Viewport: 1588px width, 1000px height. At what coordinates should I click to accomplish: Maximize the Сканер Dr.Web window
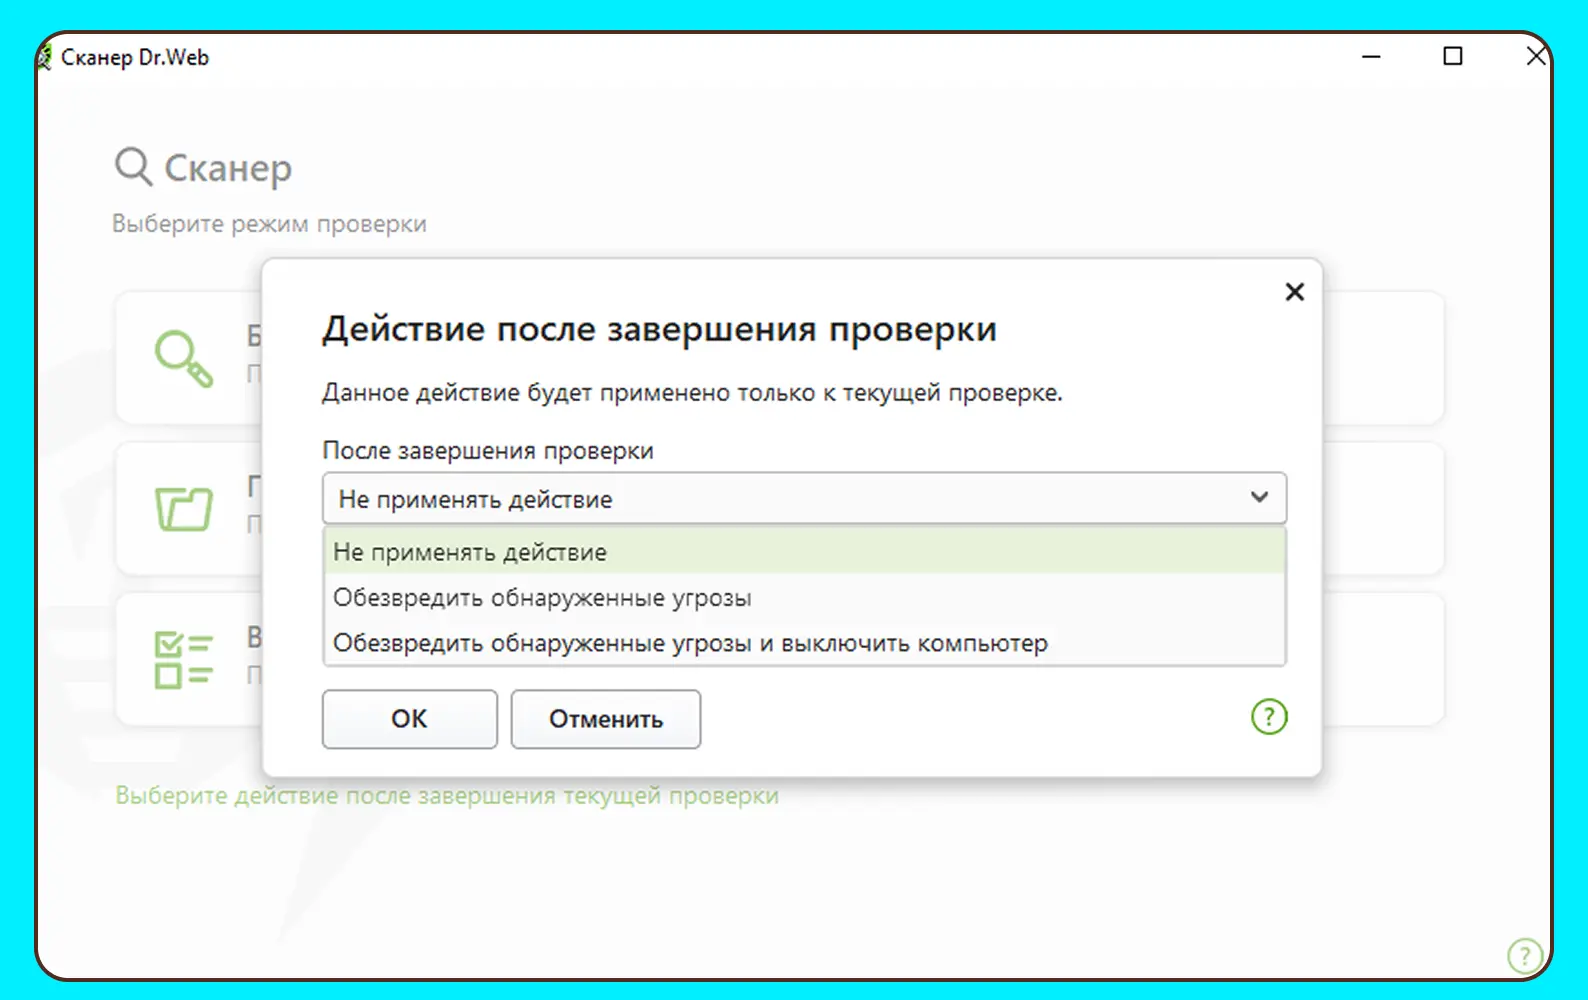point(1453,57)
